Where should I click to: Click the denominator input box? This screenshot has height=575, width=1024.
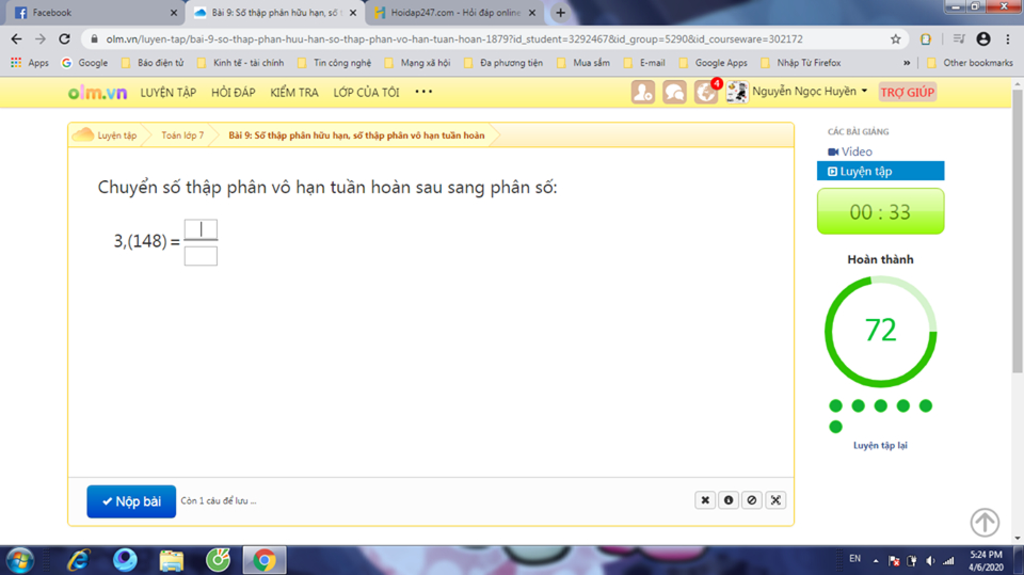200,255
